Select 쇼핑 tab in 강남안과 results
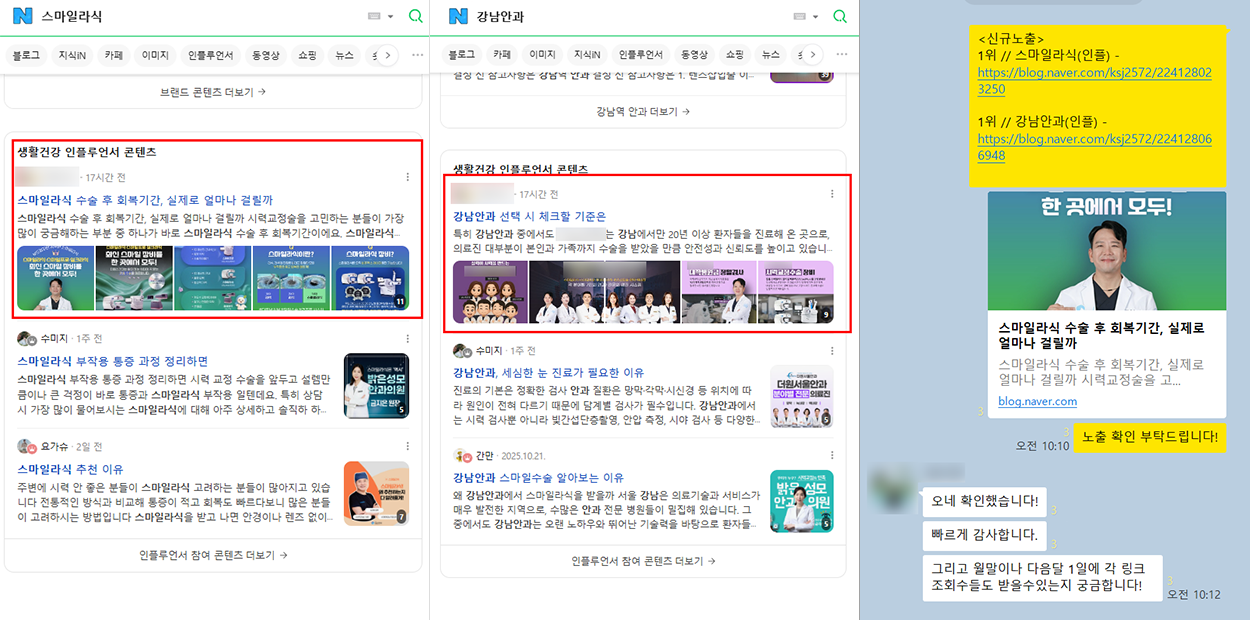The width and height of the screenshot is (1250, 620). (x=735, y=55)
